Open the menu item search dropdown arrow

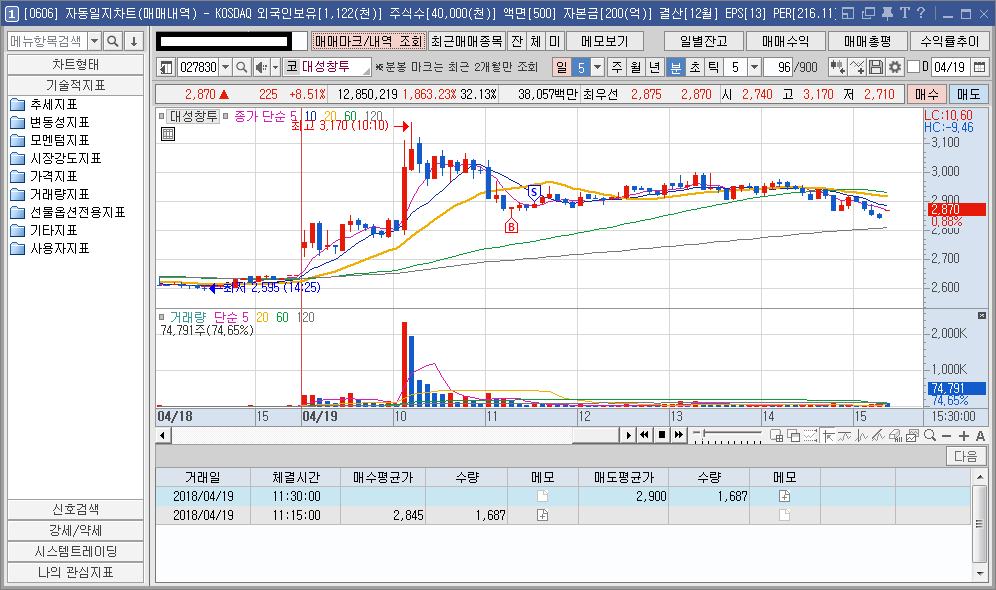[x=94, y=41]
